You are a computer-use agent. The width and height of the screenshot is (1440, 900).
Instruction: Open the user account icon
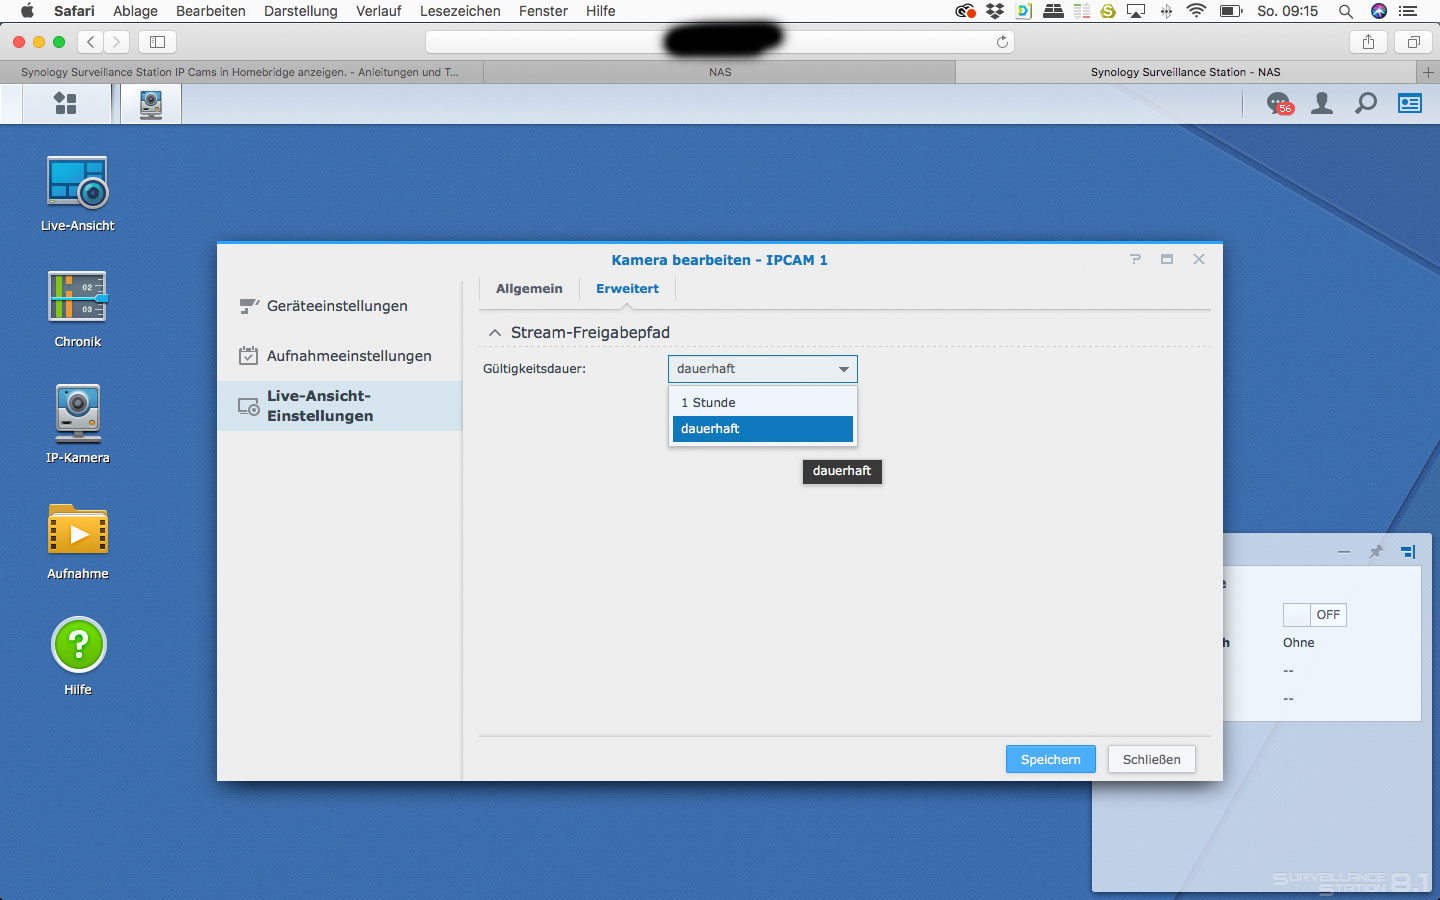pos(1321,104)
